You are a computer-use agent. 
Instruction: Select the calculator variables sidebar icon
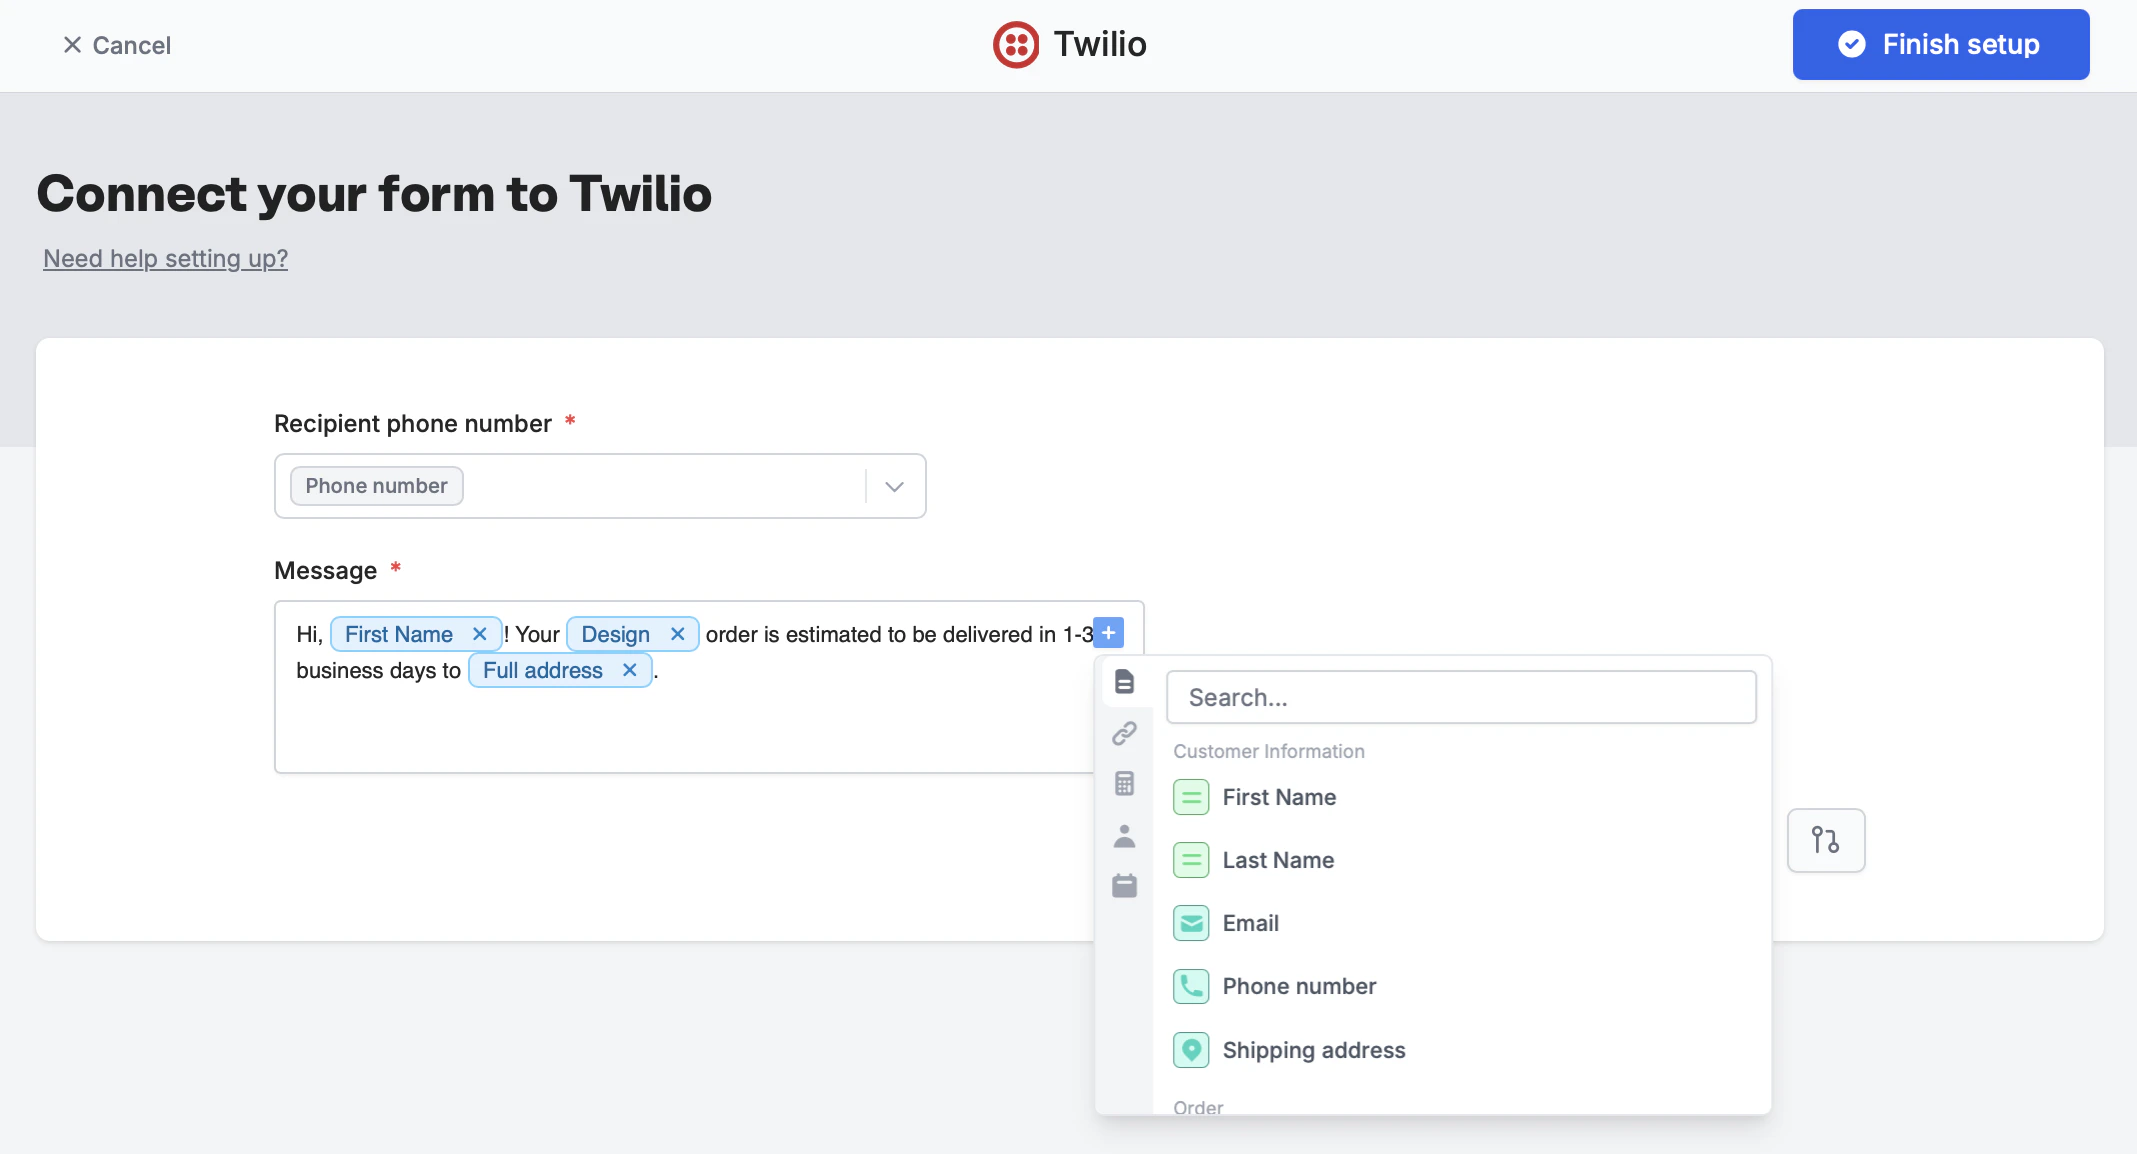coord(1125,784)
